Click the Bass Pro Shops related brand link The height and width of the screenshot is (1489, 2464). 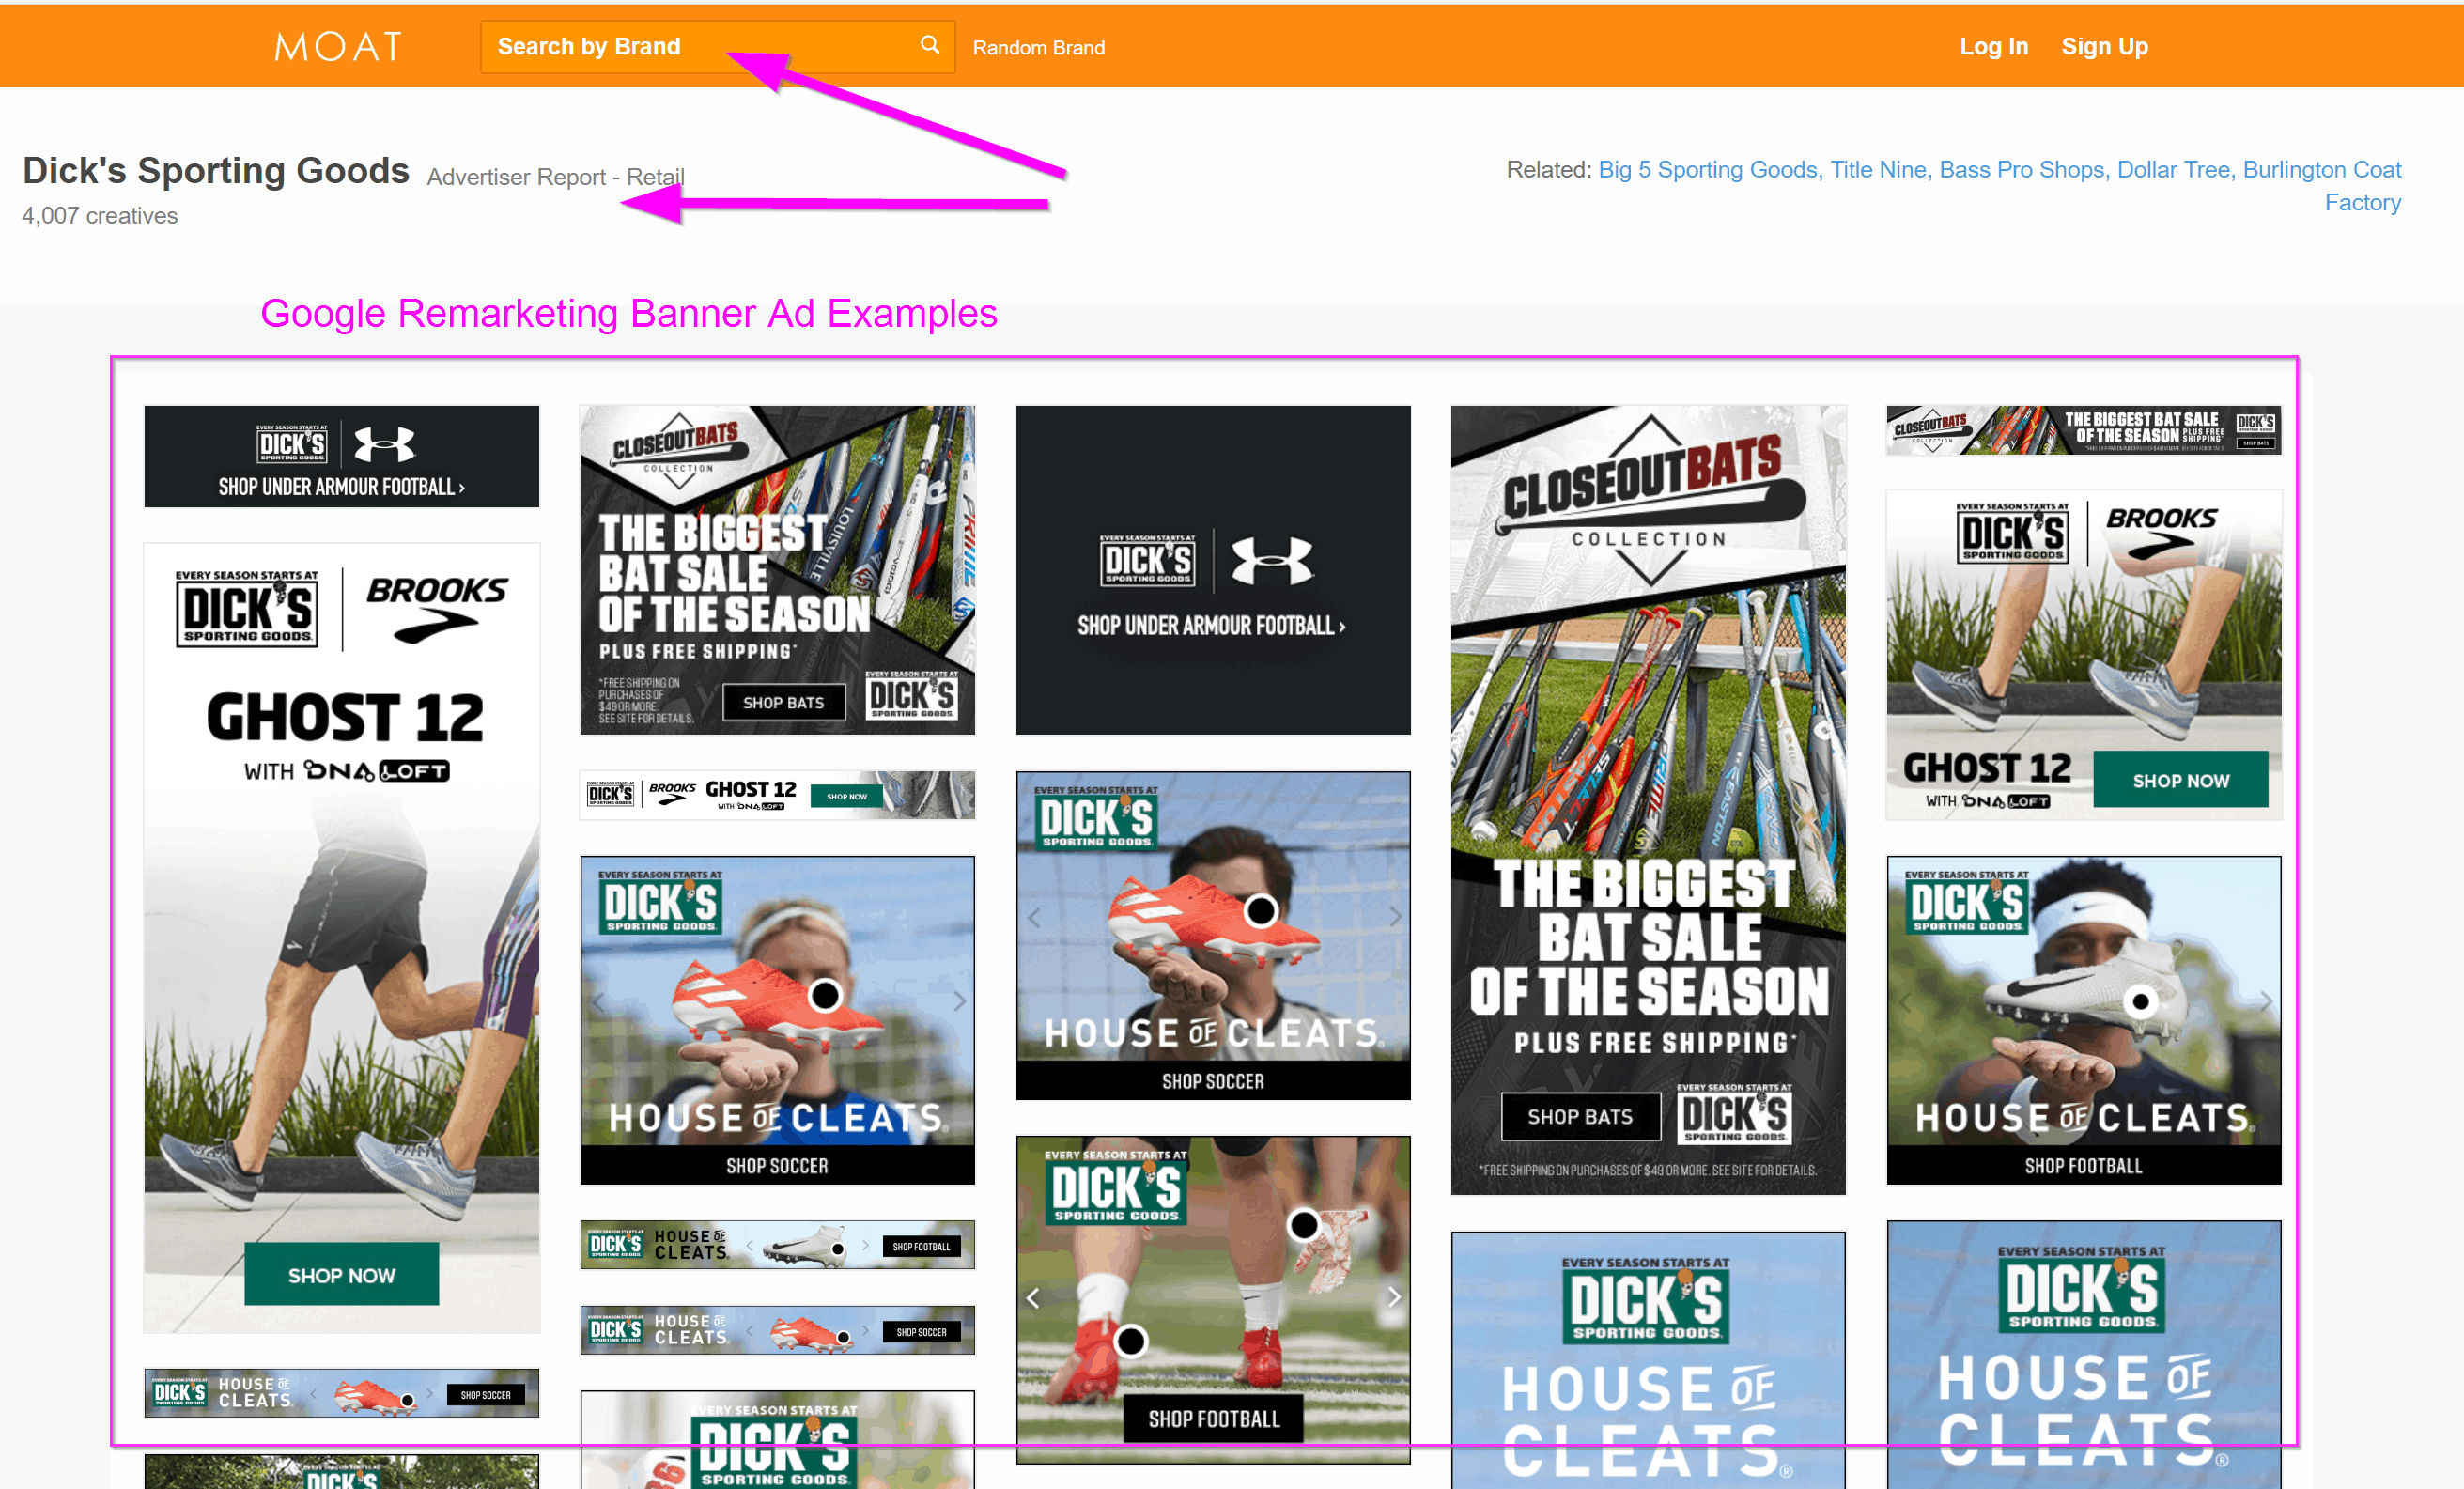pos(2019,173)
